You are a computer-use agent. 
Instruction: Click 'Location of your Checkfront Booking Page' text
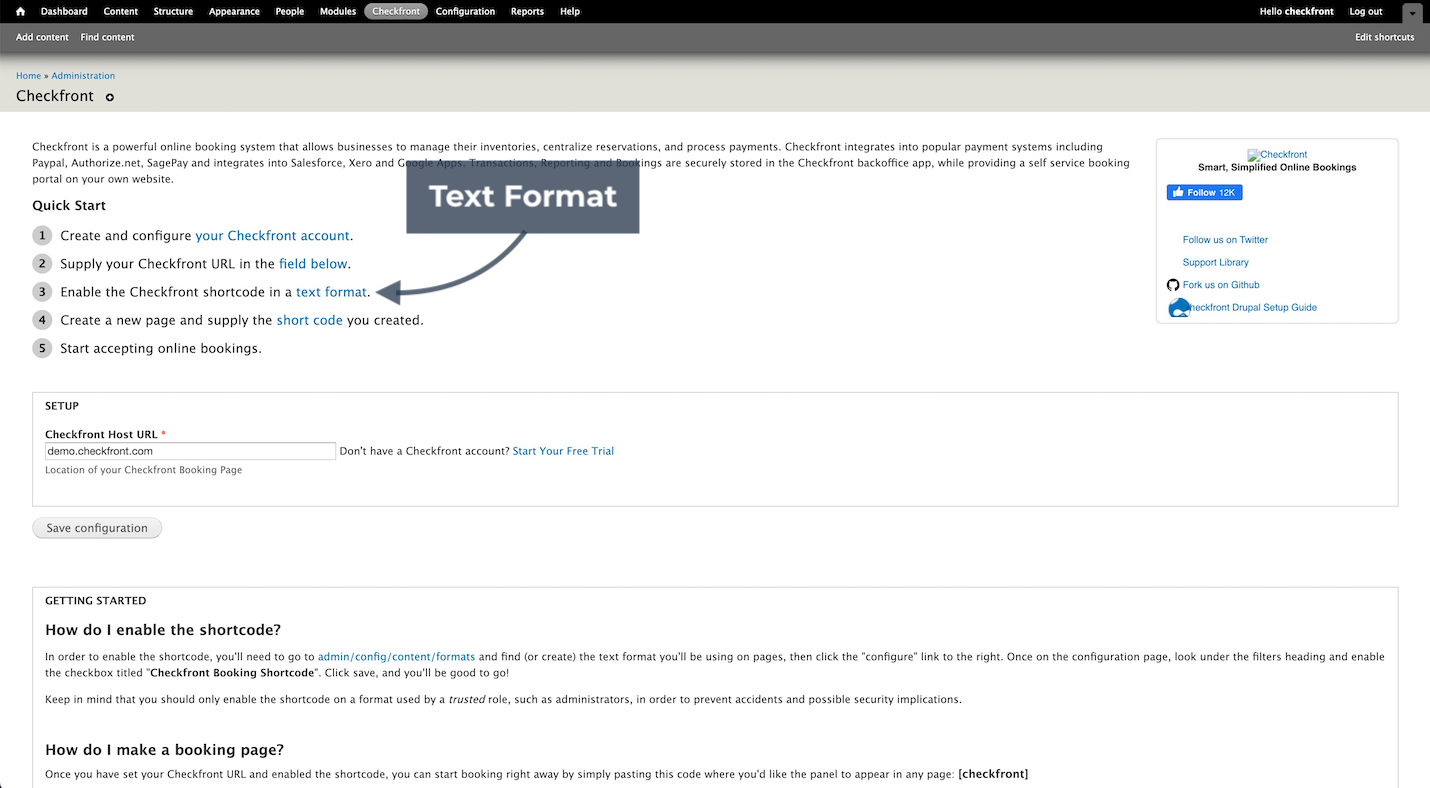[143, 470]
